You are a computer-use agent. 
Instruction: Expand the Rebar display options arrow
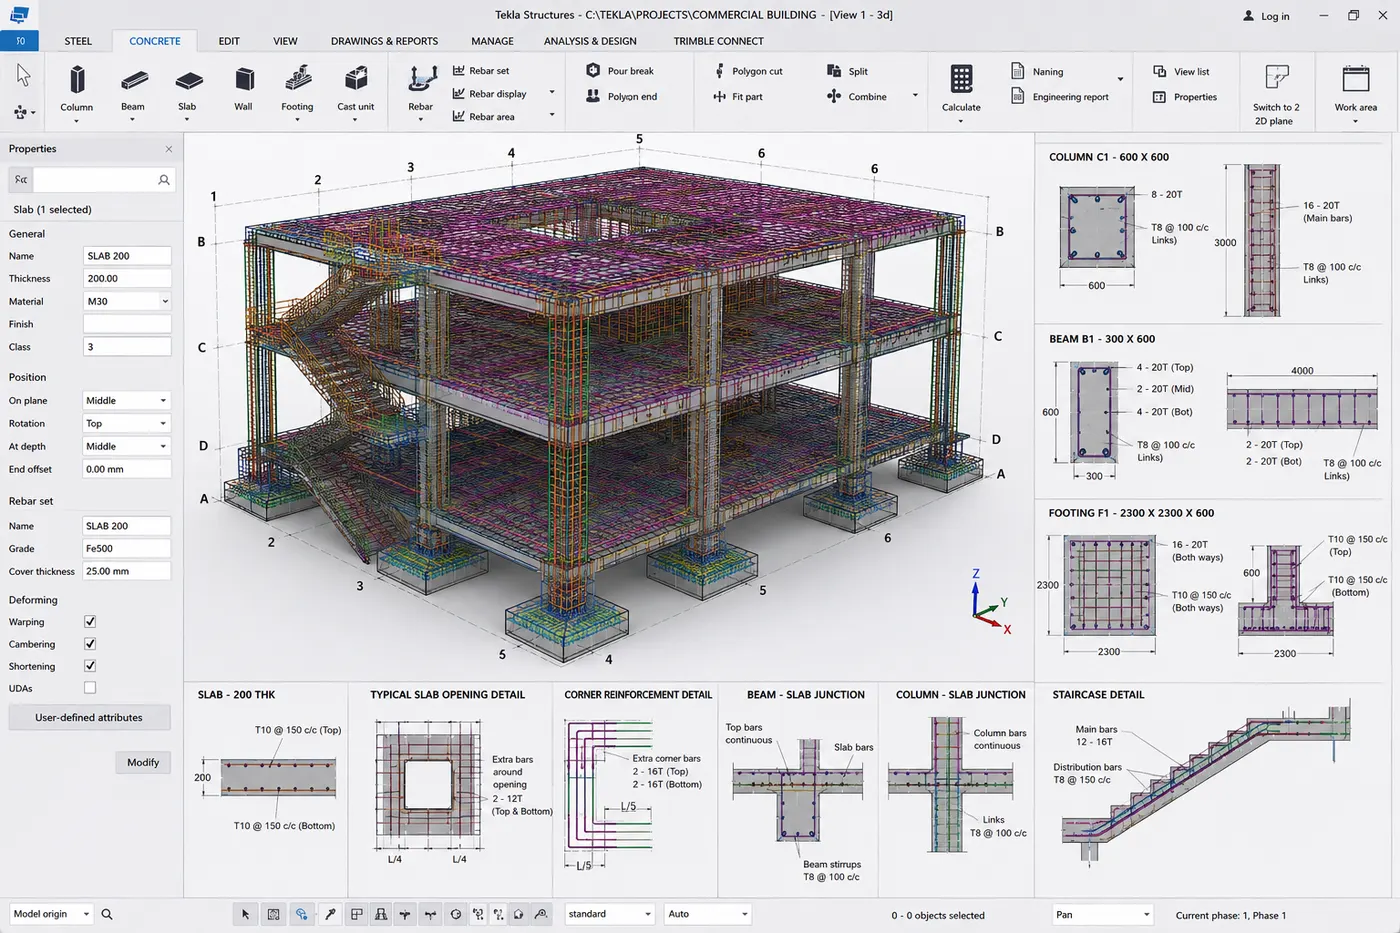pos(552,93)
